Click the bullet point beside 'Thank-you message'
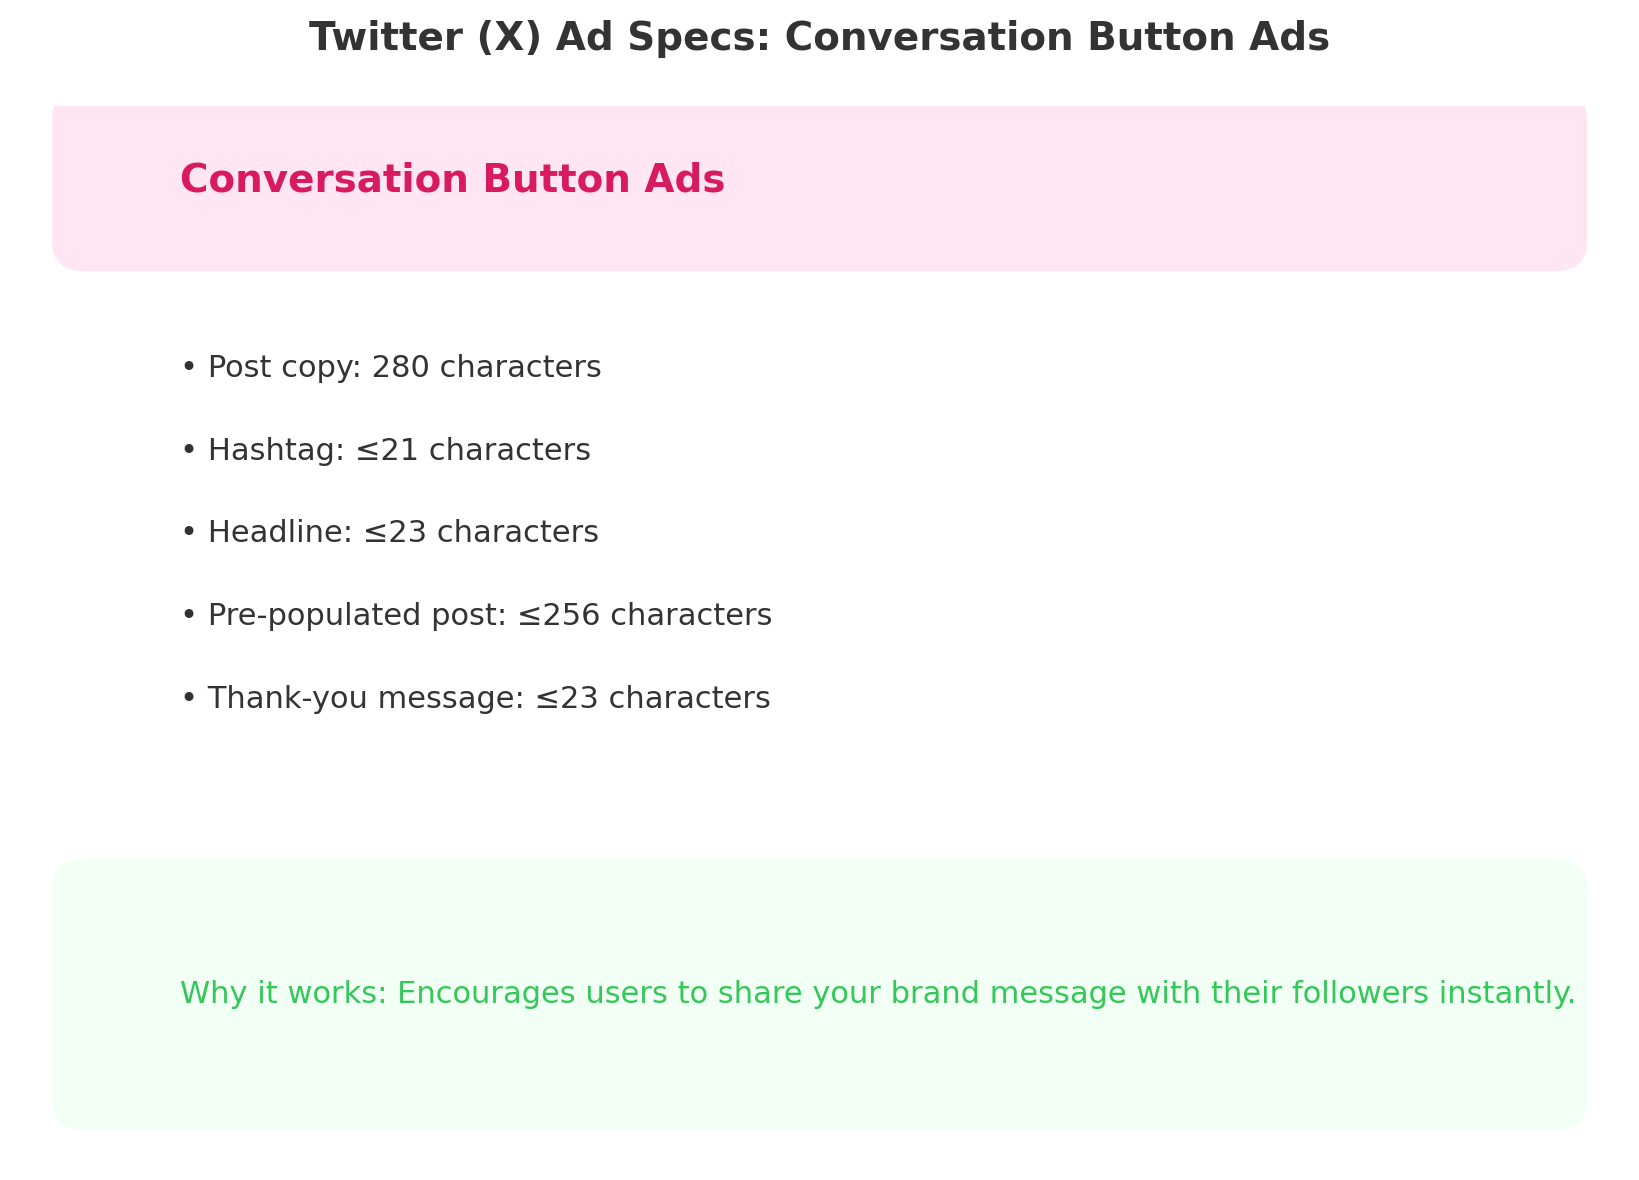1639x1180 pixels. (189, 697)
